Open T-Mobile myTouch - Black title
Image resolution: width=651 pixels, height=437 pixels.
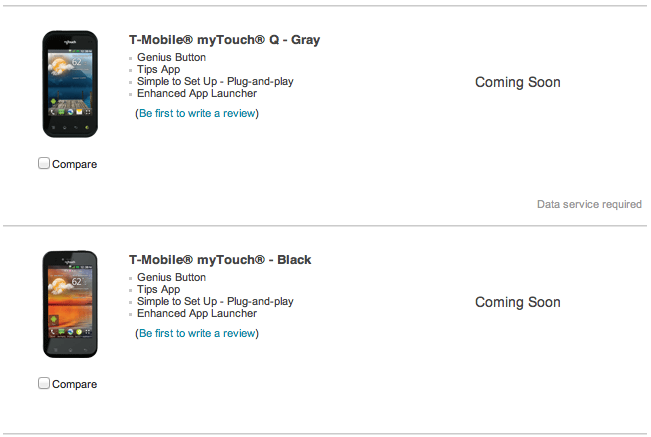220,260
